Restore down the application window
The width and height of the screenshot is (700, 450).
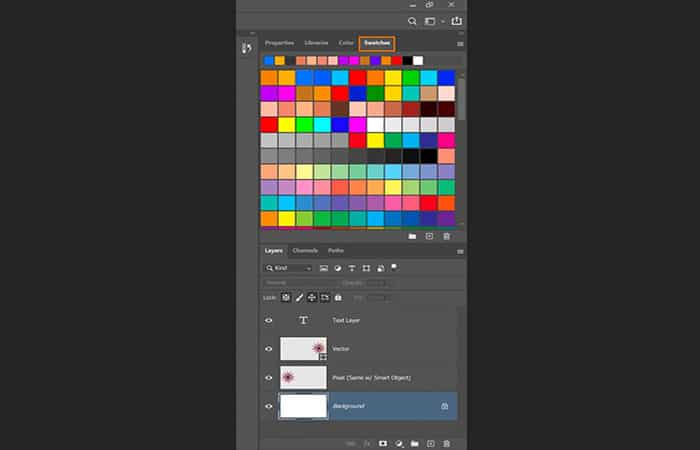pyautogui.click(x=429, y=4)
